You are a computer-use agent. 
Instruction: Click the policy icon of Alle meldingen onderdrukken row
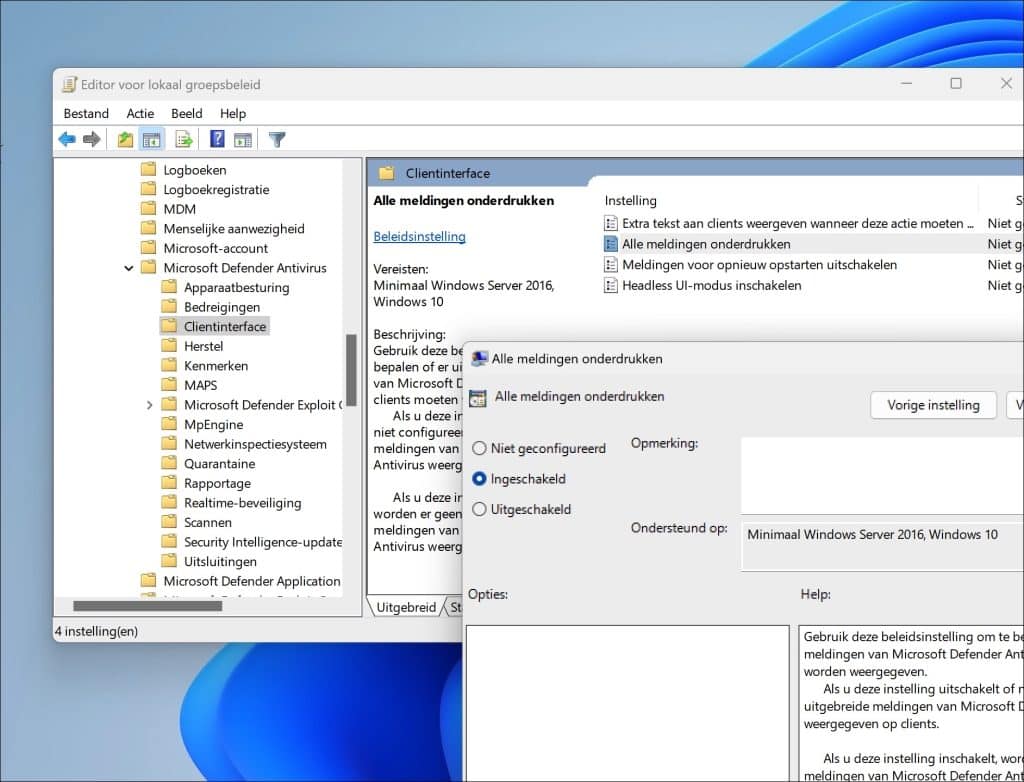point(611,244)
